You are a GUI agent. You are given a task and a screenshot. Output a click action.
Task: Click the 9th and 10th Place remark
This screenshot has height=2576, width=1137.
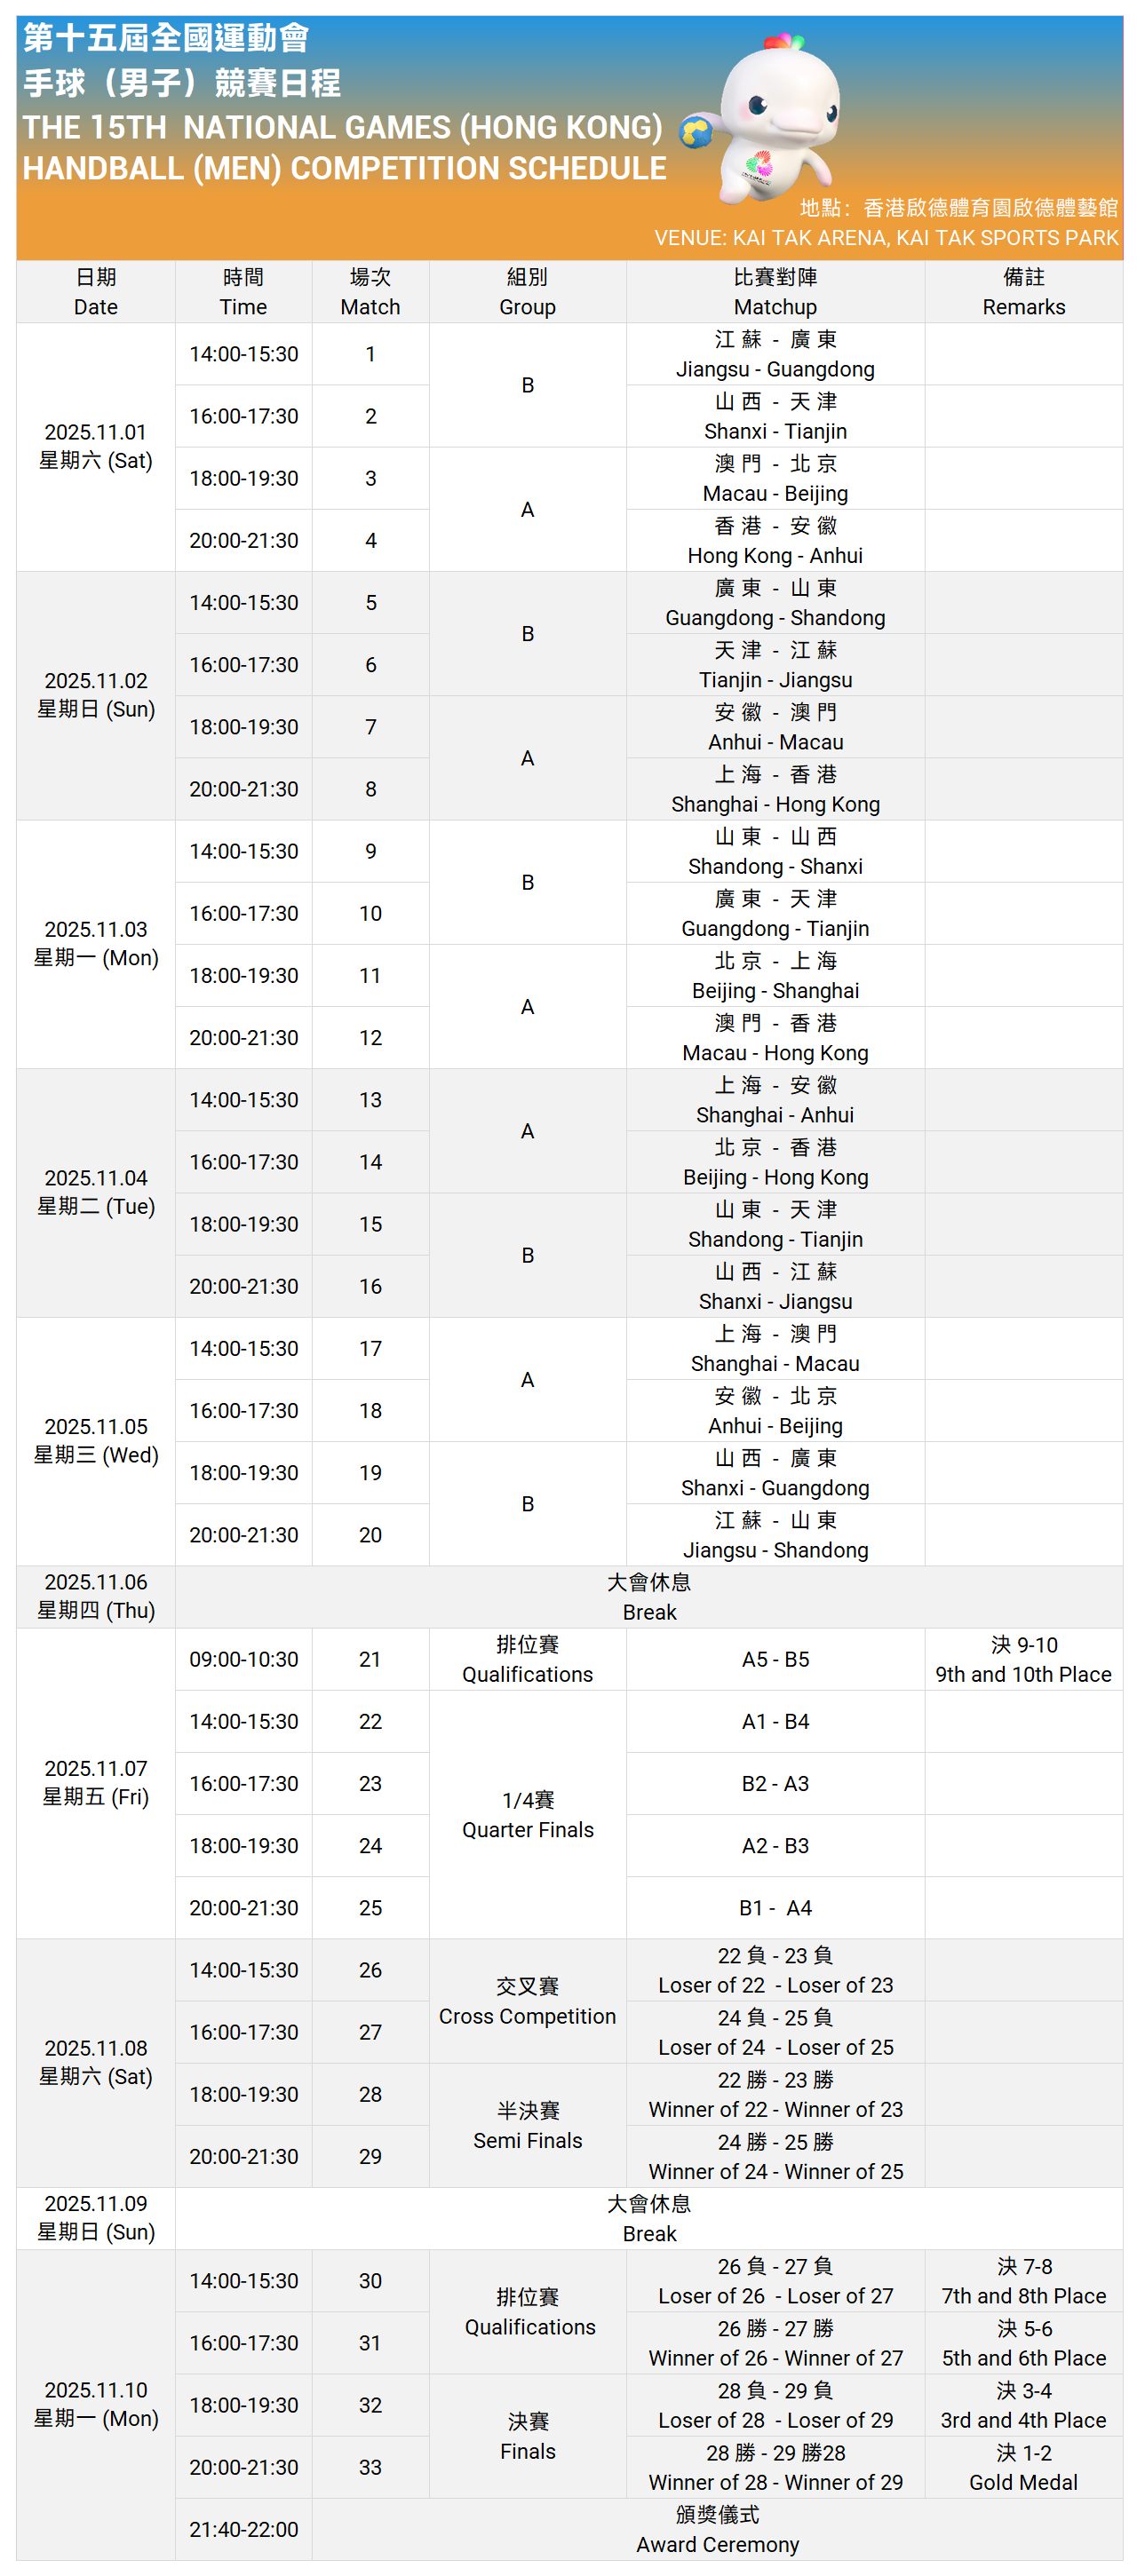click(1023, 1659)
